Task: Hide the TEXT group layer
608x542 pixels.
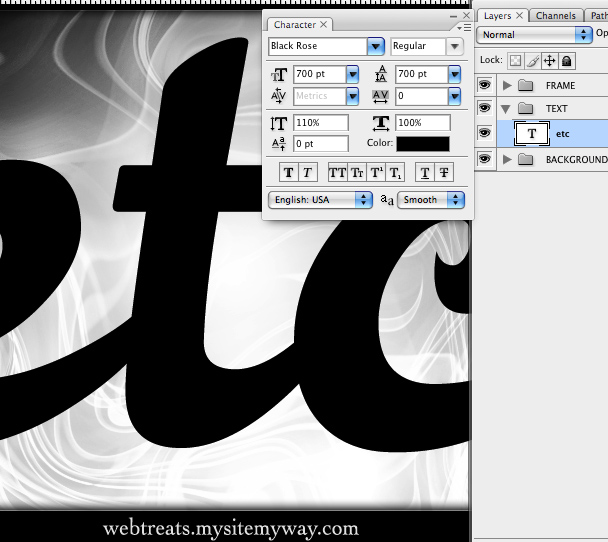Action: click(x=485, y=108)
